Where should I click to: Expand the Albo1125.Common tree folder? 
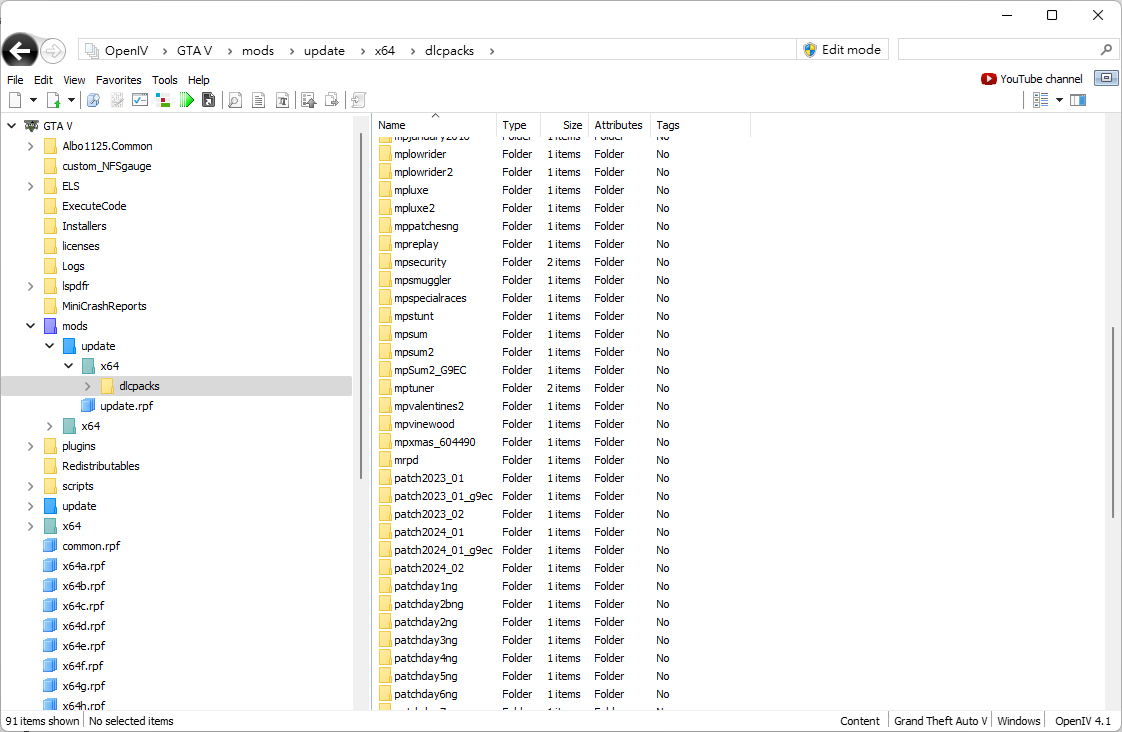(x=30, y=146)
